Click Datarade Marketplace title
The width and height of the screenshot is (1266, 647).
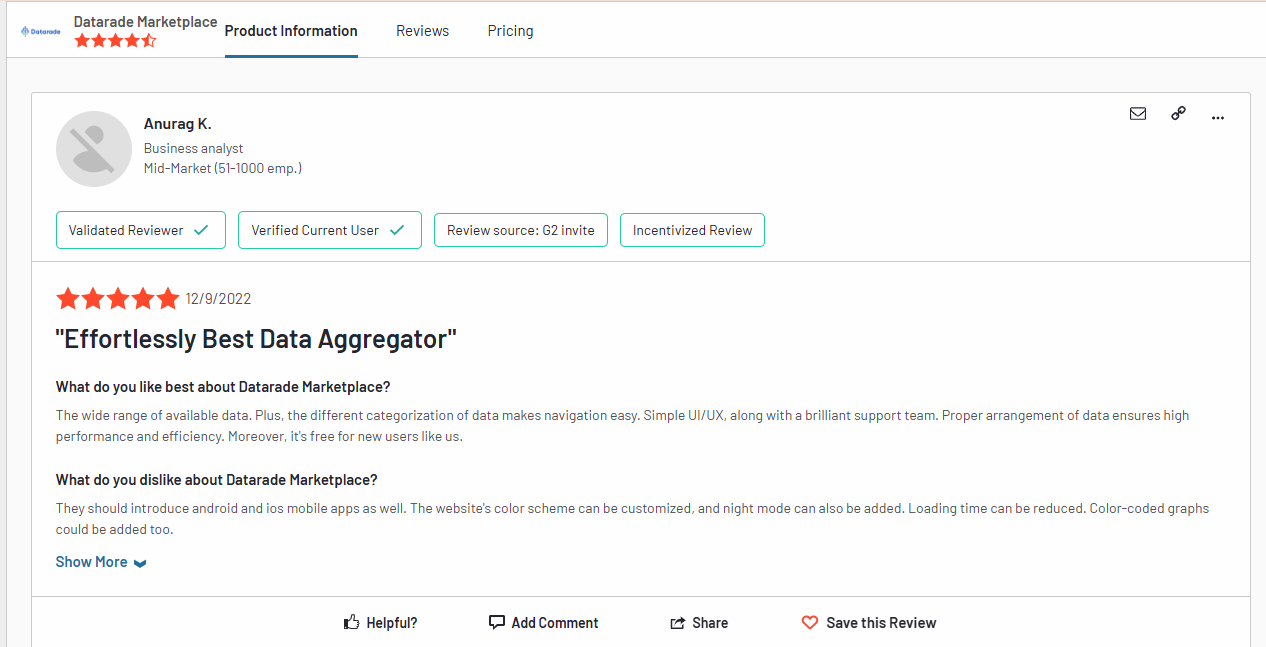click(x=146, y=21)
